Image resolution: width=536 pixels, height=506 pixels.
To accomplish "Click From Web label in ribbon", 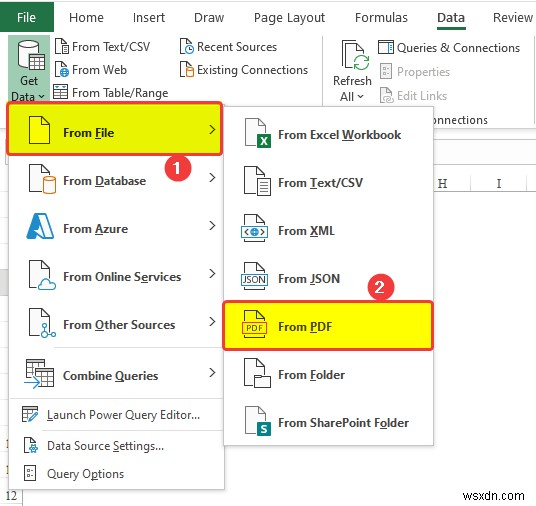I will 99,69.
